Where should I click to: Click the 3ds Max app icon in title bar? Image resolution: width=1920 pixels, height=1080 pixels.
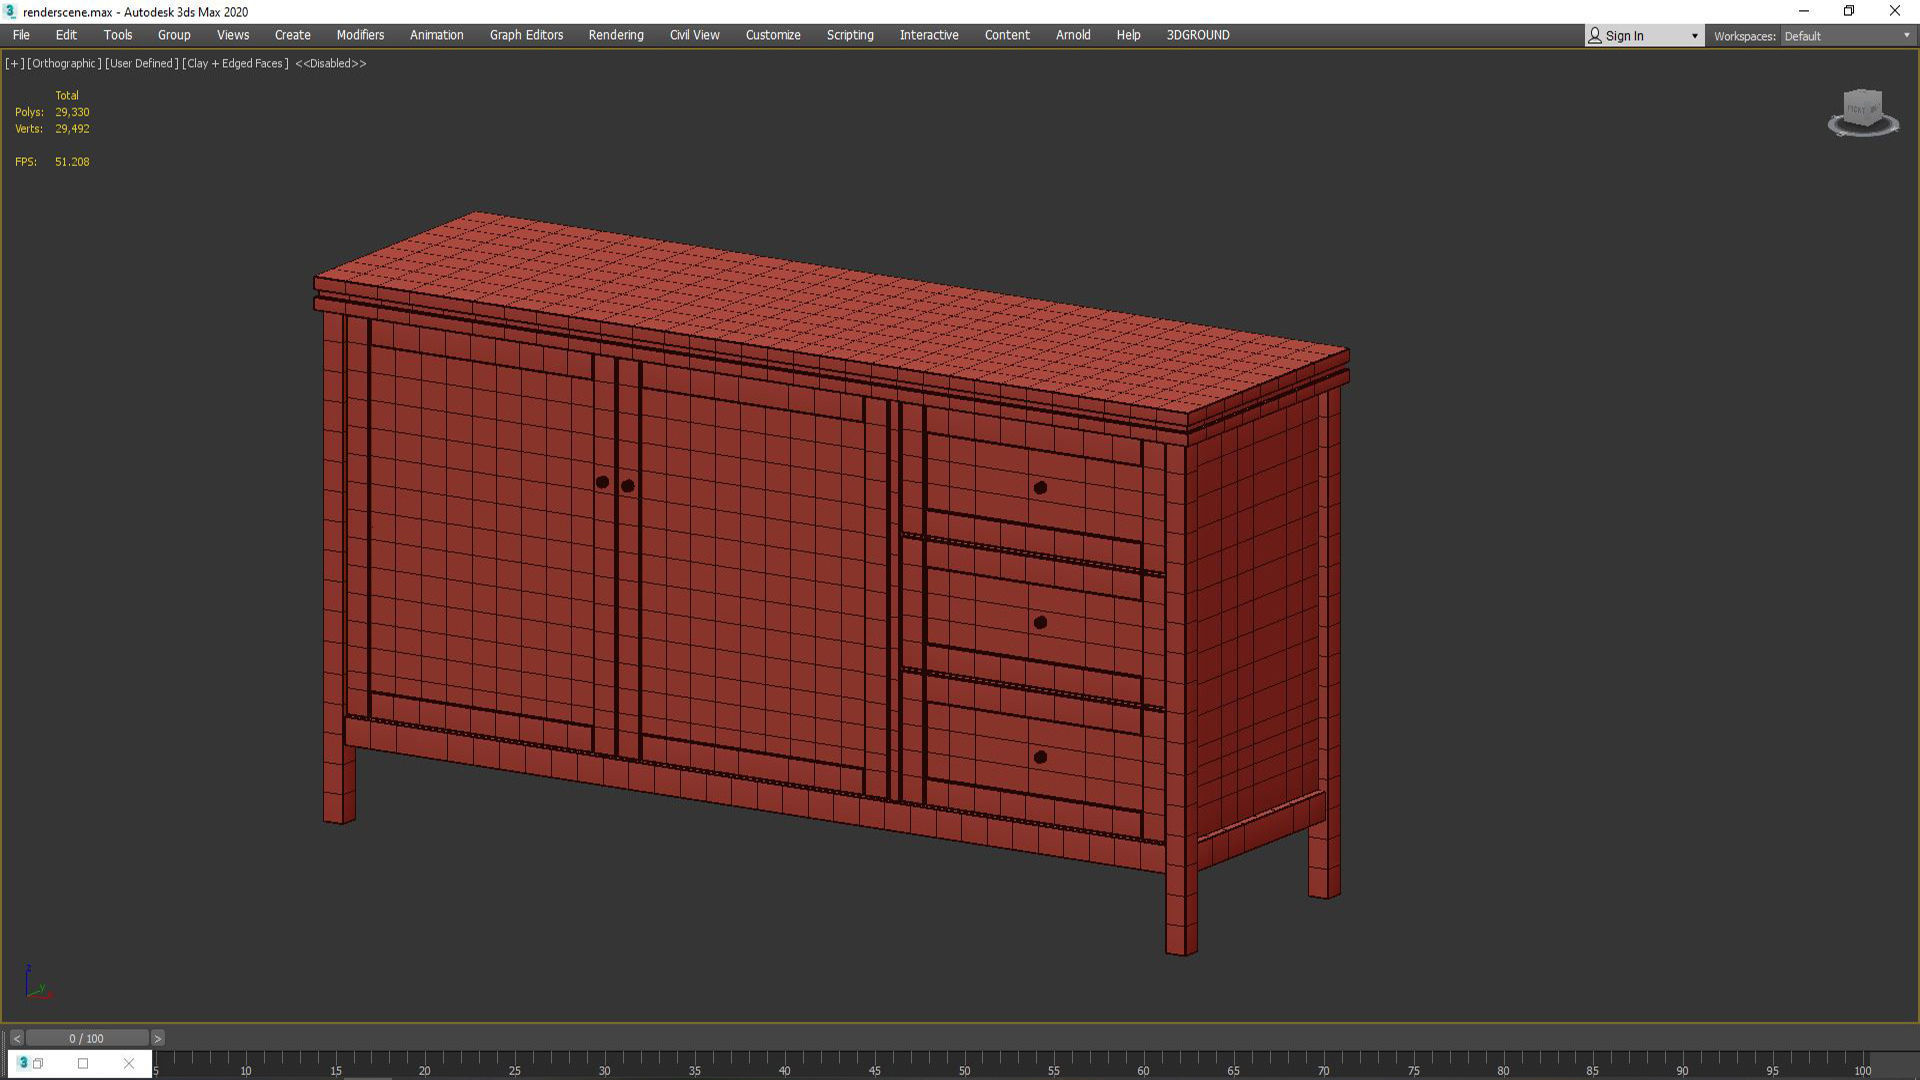tap(10, 11)
